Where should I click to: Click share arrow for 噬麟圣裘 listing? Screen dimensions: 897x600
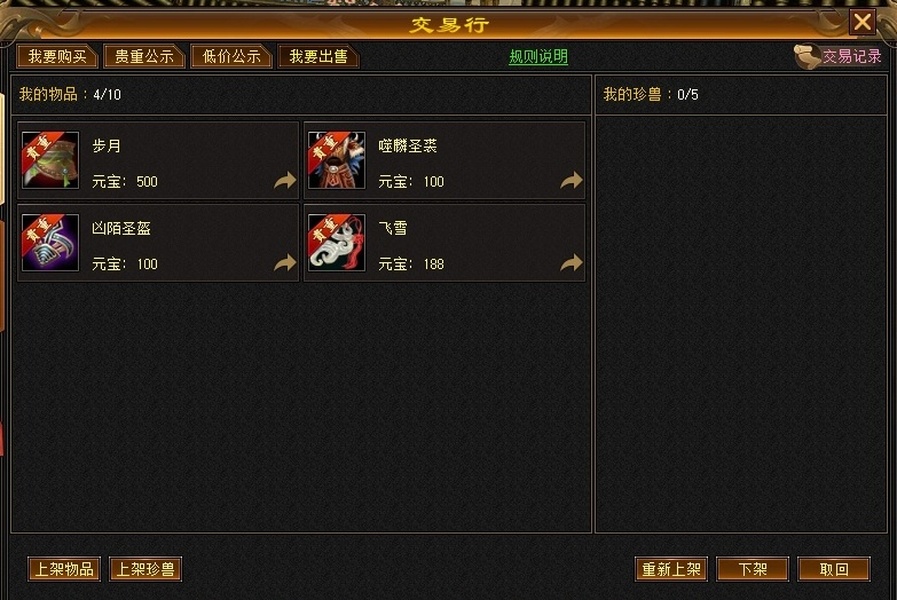(x=571, y=181)
